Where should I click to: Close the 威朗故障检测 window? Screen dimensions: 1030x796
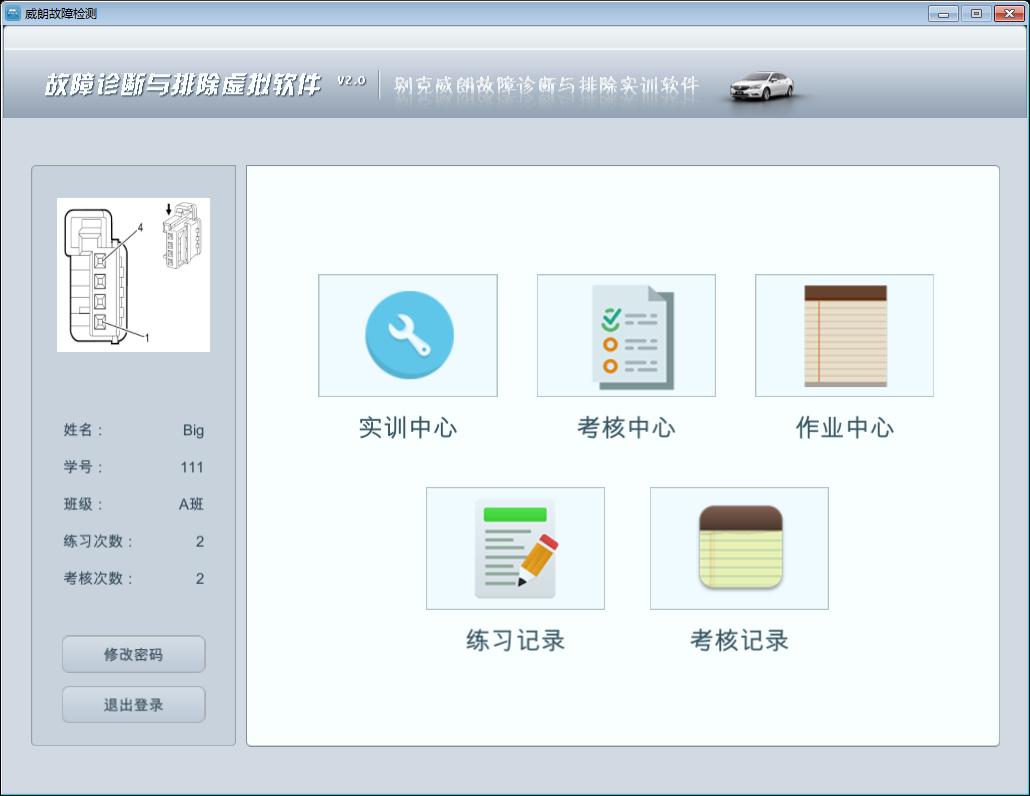point(1007,14)
